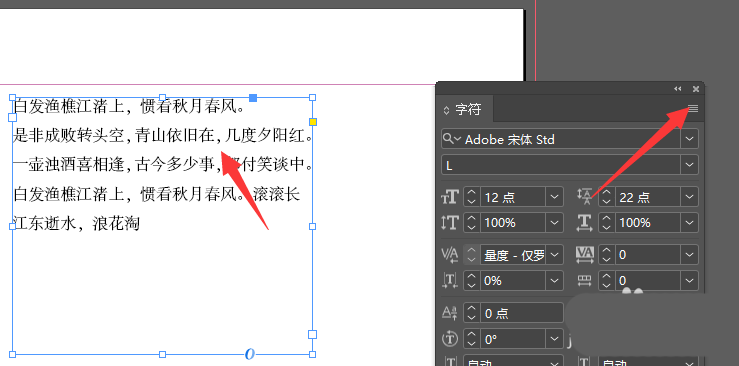Click the font size TT icon
The width and height of the screenshot is (739, 366).
pyautogui.click(x=450, y=197)
